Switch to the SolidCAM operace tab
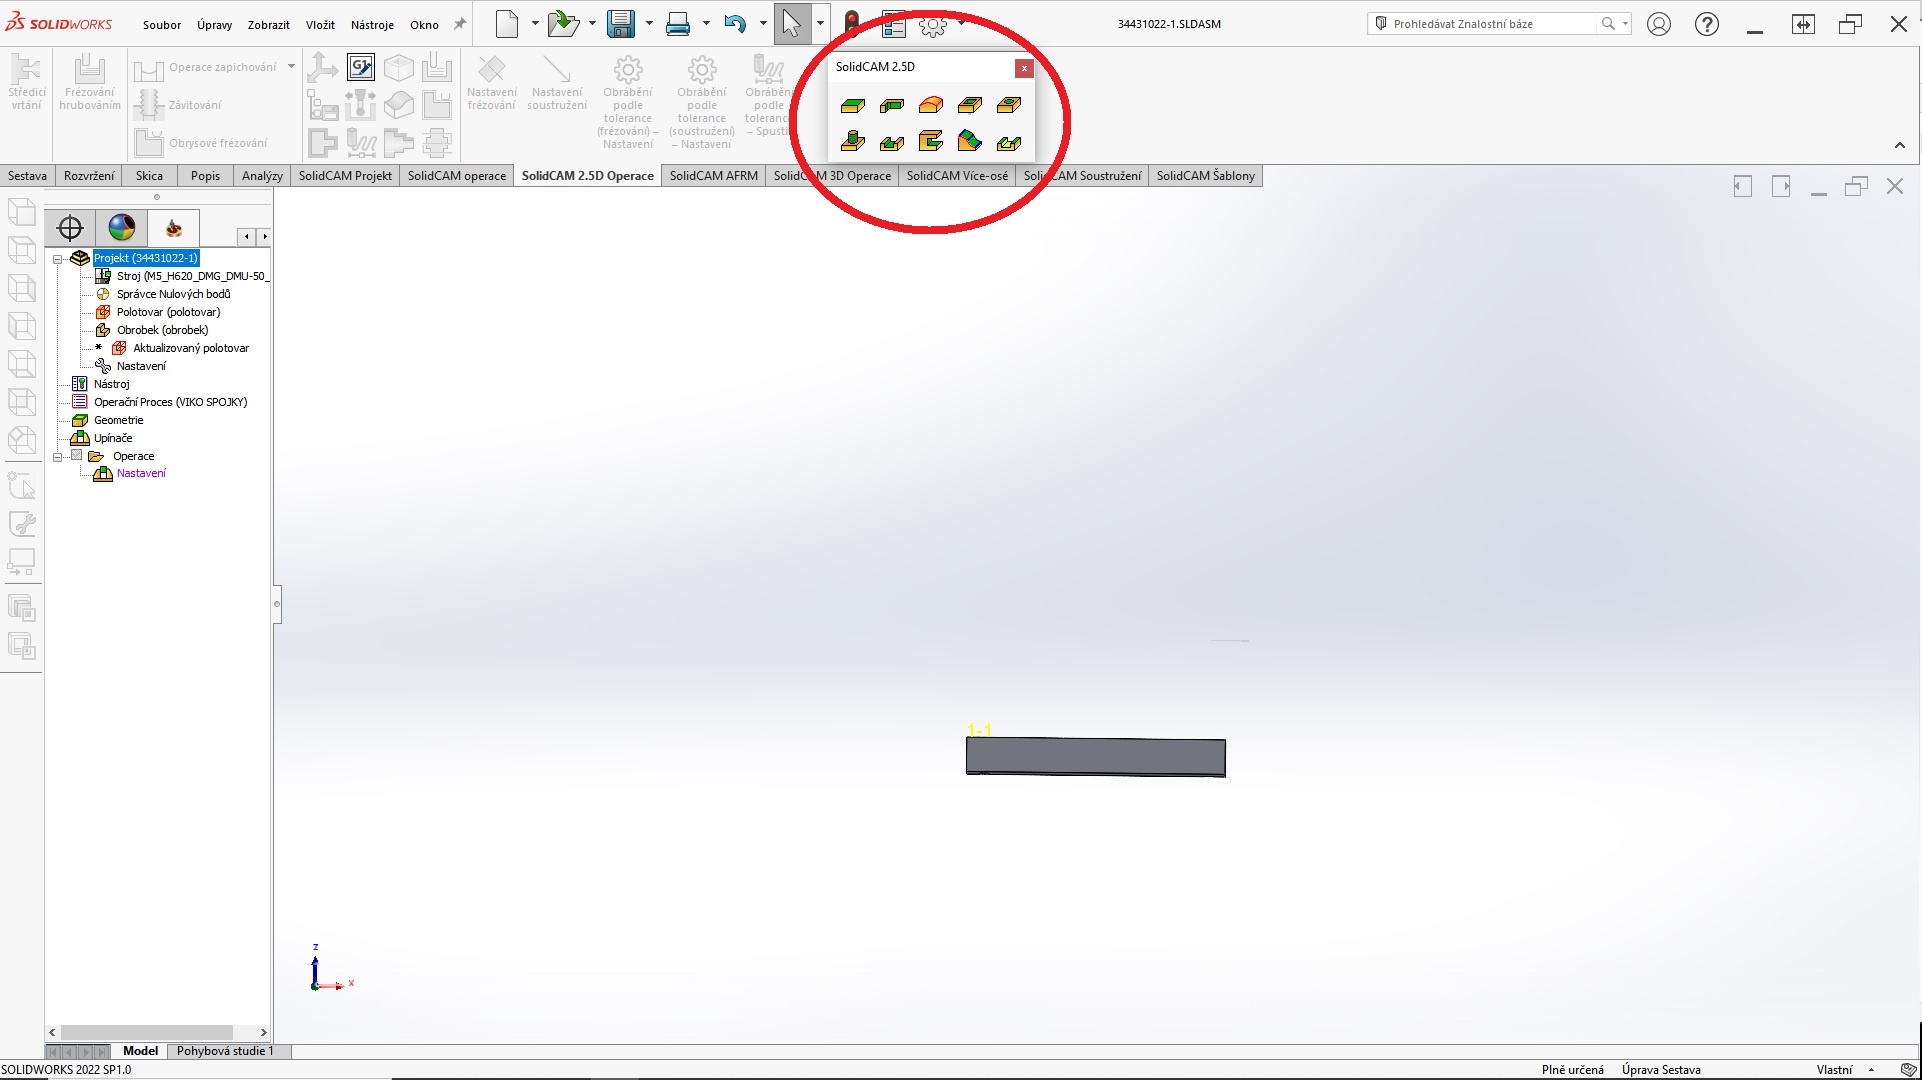This screenshot has height=1080, width=1922. 457,176
